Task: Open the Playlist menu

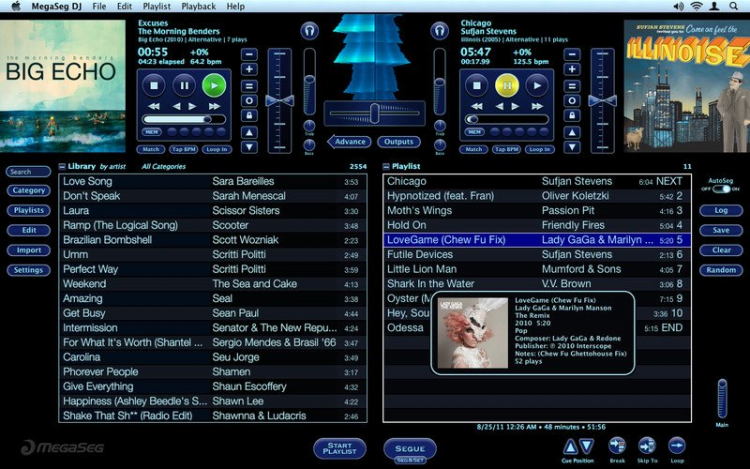Action: [x=156, y=6]
